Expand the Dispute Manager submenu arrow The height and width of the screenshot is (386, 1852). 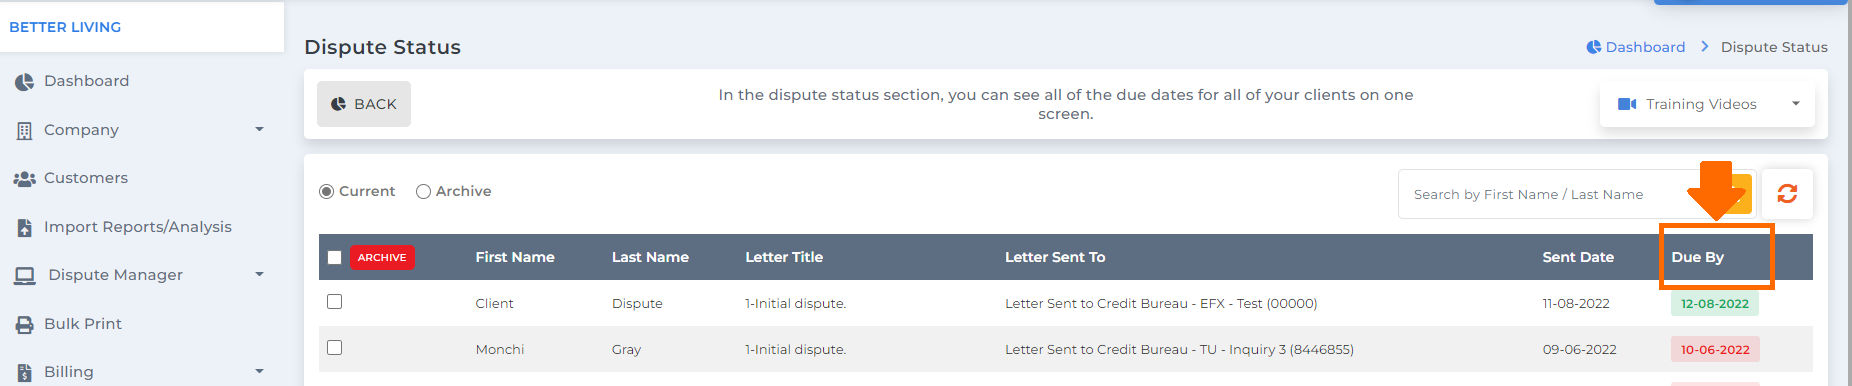259,275
